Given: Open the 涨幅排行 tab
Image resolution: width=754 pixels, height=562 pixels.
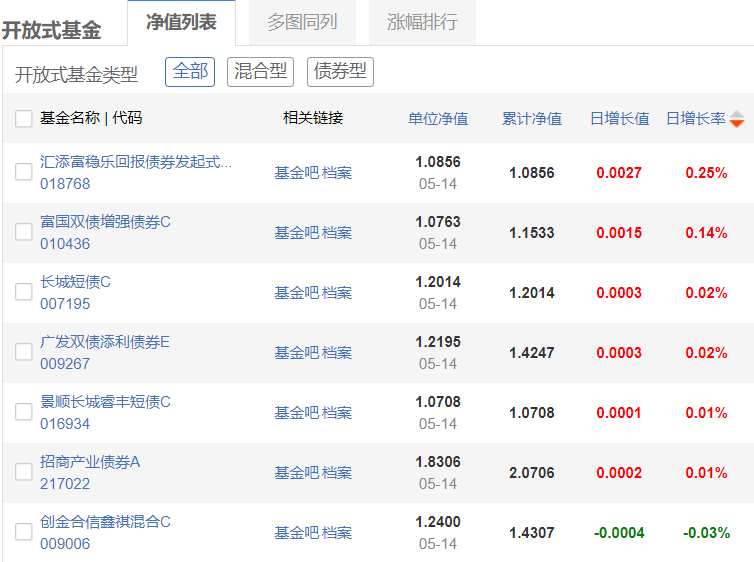Looking at the screenshot, I should [x=422, y=22].
